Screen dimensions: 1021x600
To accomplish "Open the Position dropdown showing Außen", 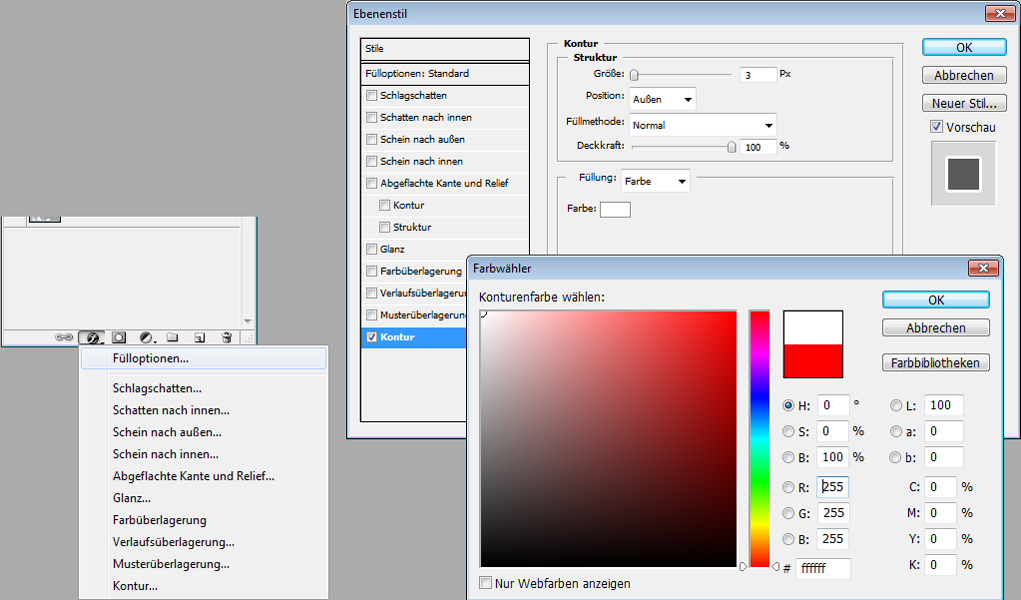I will tap(662, 99).
